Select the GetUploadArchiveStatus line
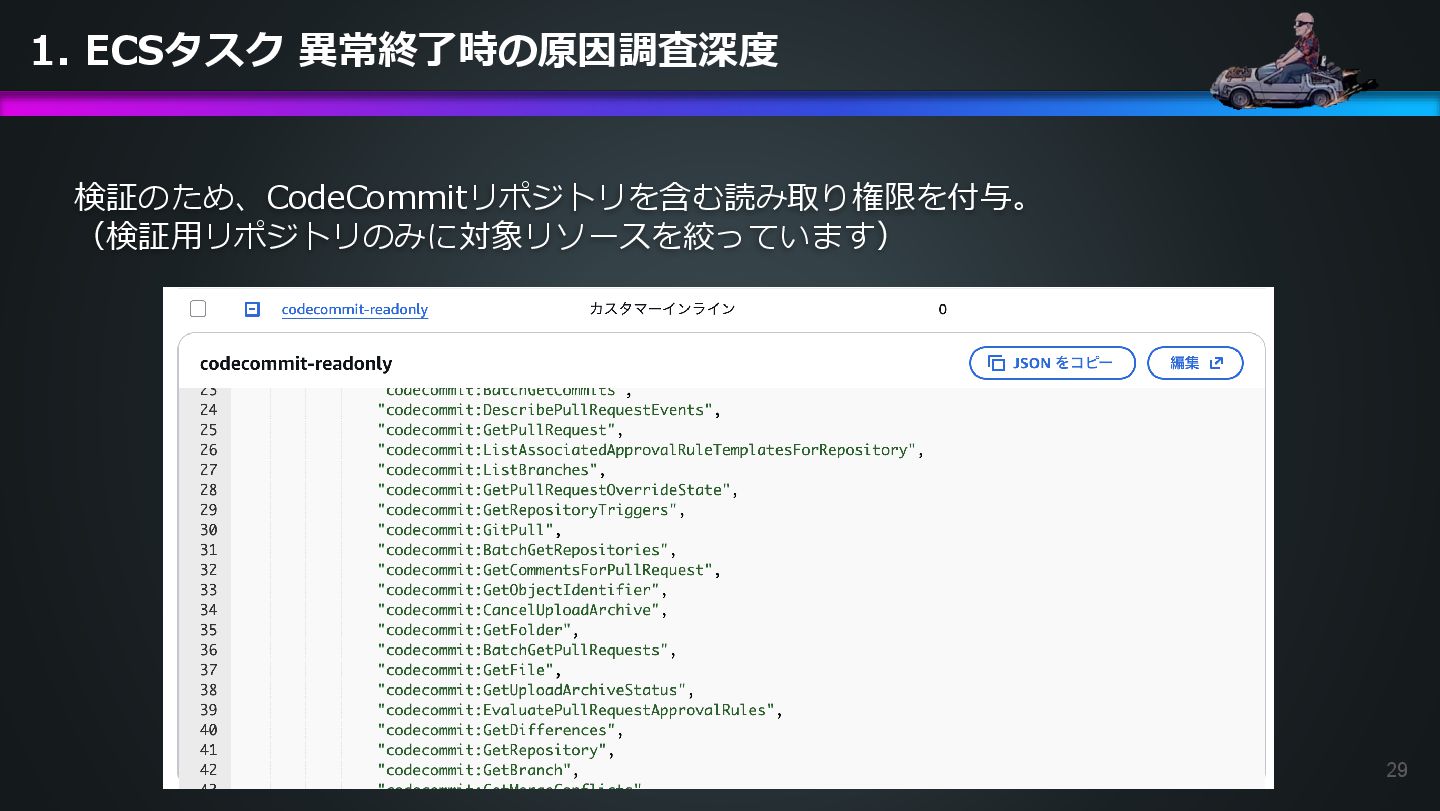 coord(536,690)
